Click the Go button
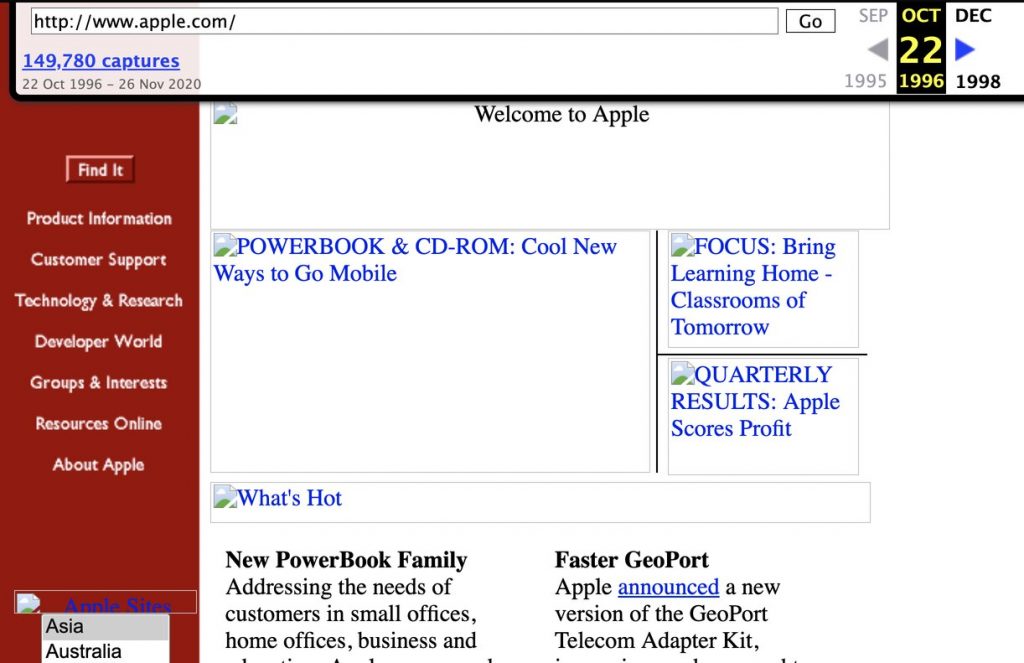Image resolution: width=1024 pixels, height=663 pixels. pos(810,21)
